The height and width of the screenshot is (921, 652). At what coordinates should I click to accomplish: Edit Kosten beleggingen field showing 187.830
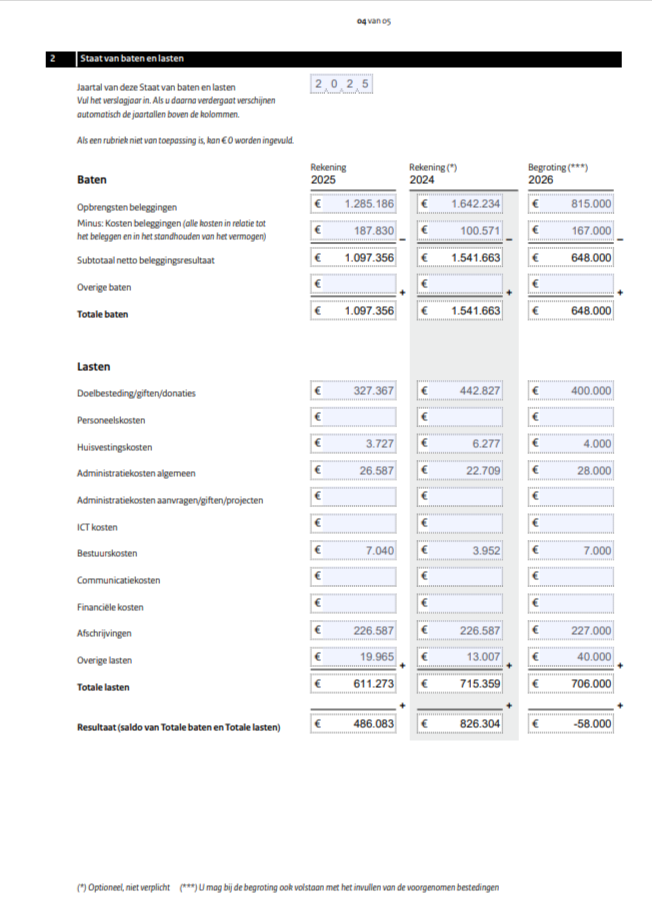(x=353, y=230)
